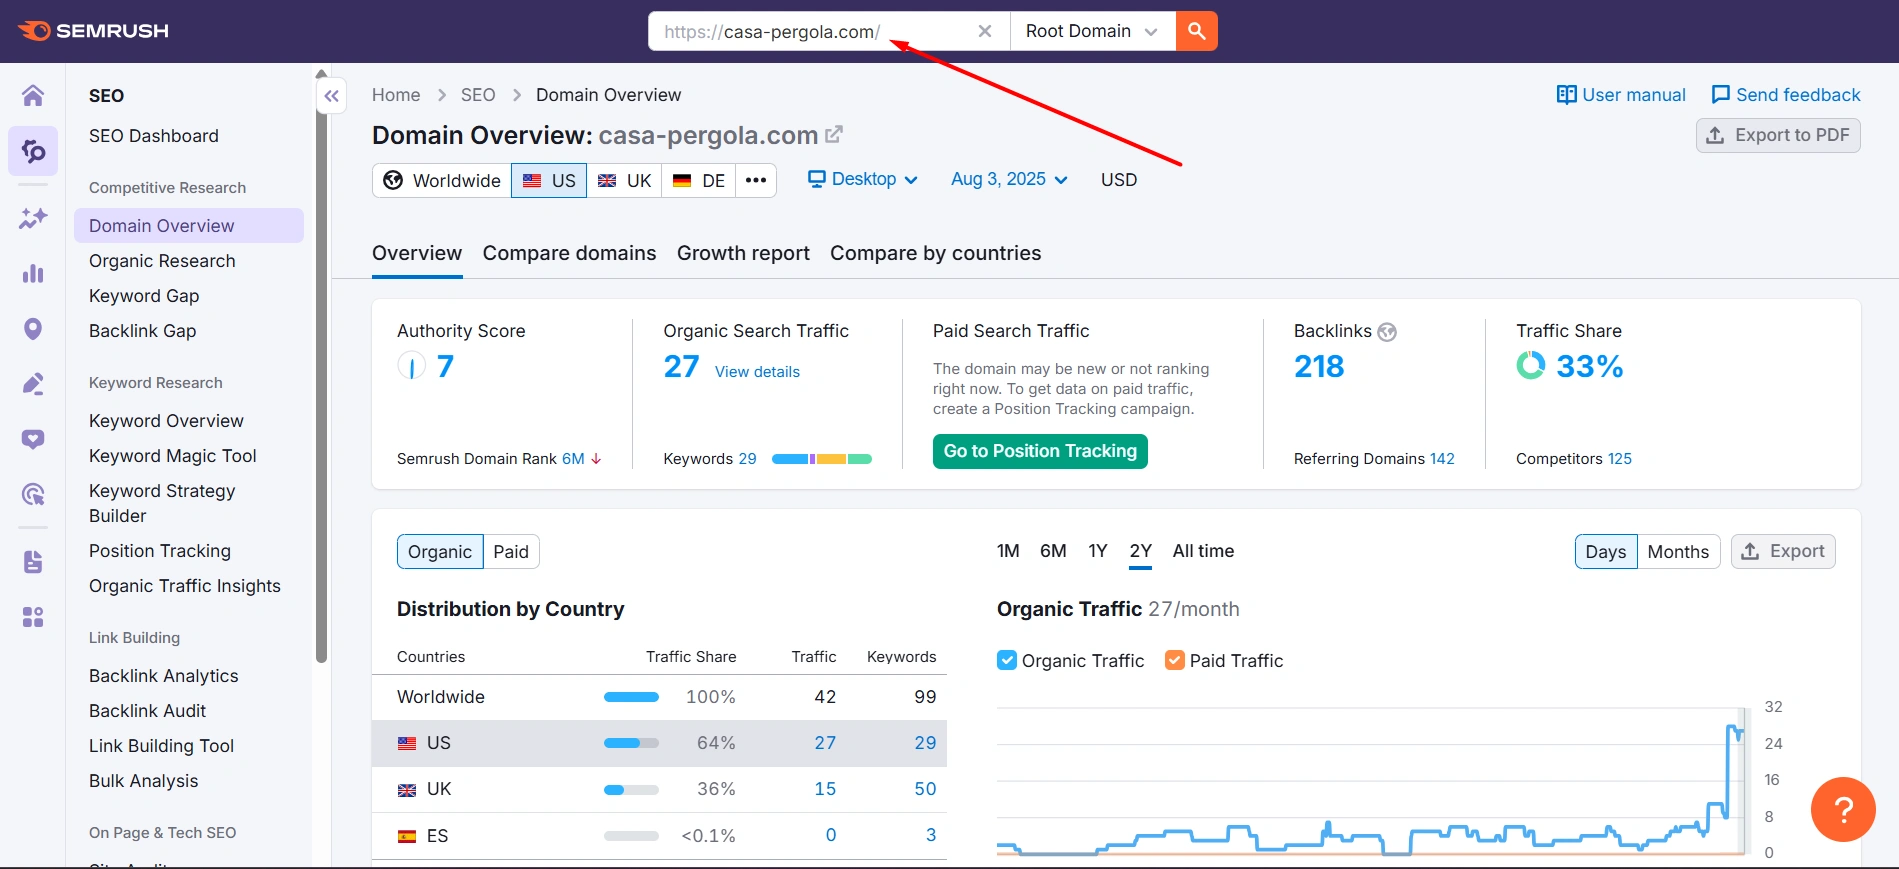
Task: Switch to the Paid toggle
Action: coord(511,552)
